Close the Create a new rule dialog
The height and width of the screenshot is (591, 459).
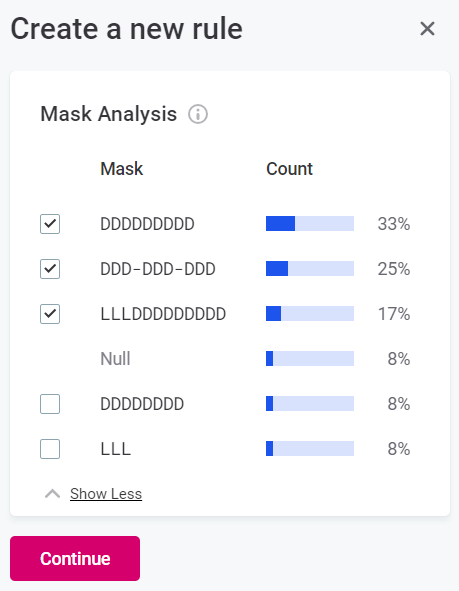click(427, 29)
